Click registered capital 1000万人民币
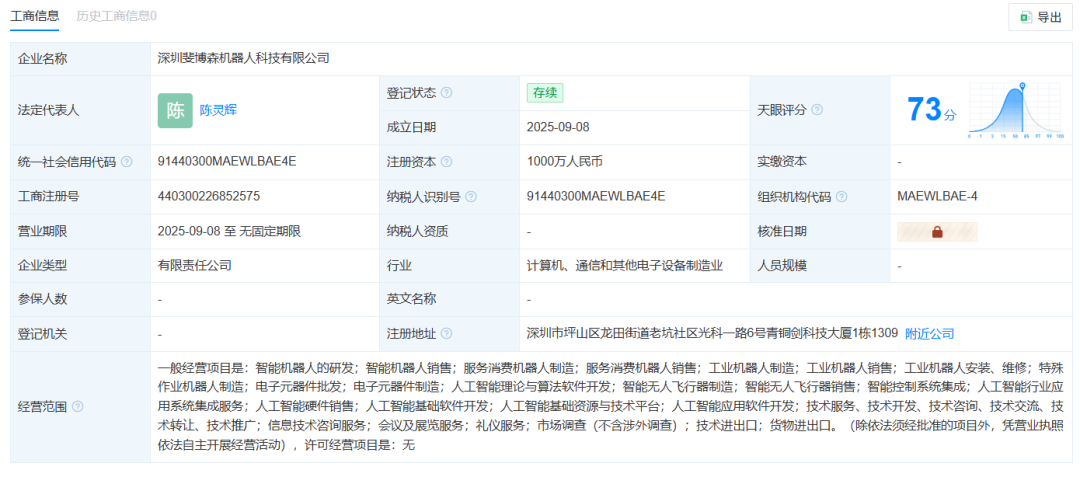1080x477 pixels. coord(565,162)
